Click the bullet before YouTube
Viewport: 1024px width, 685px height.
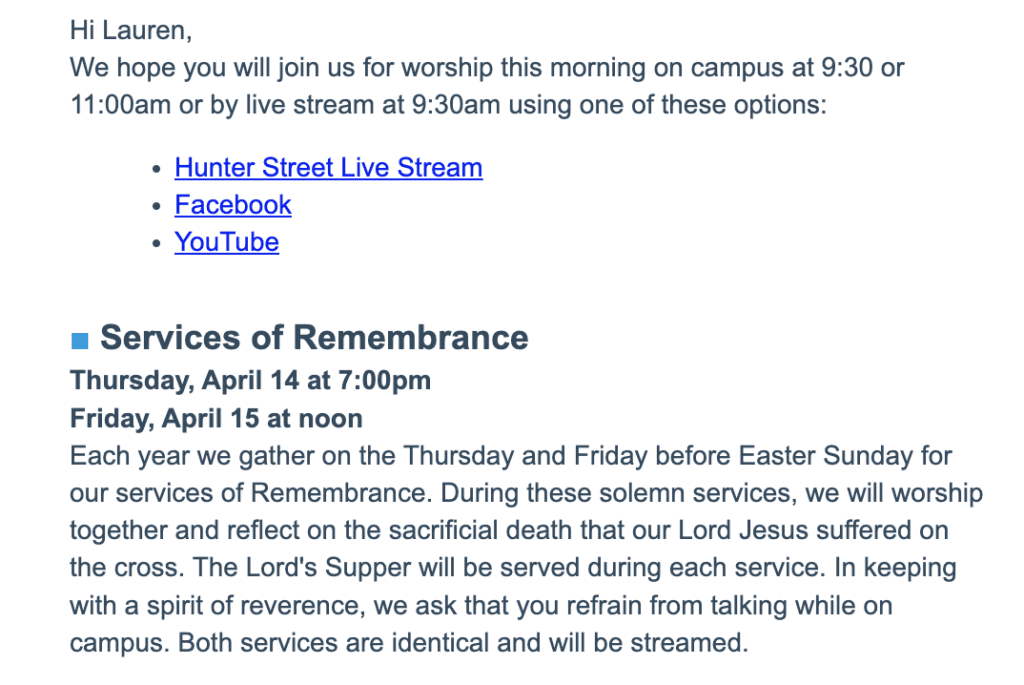pos(156,244)
